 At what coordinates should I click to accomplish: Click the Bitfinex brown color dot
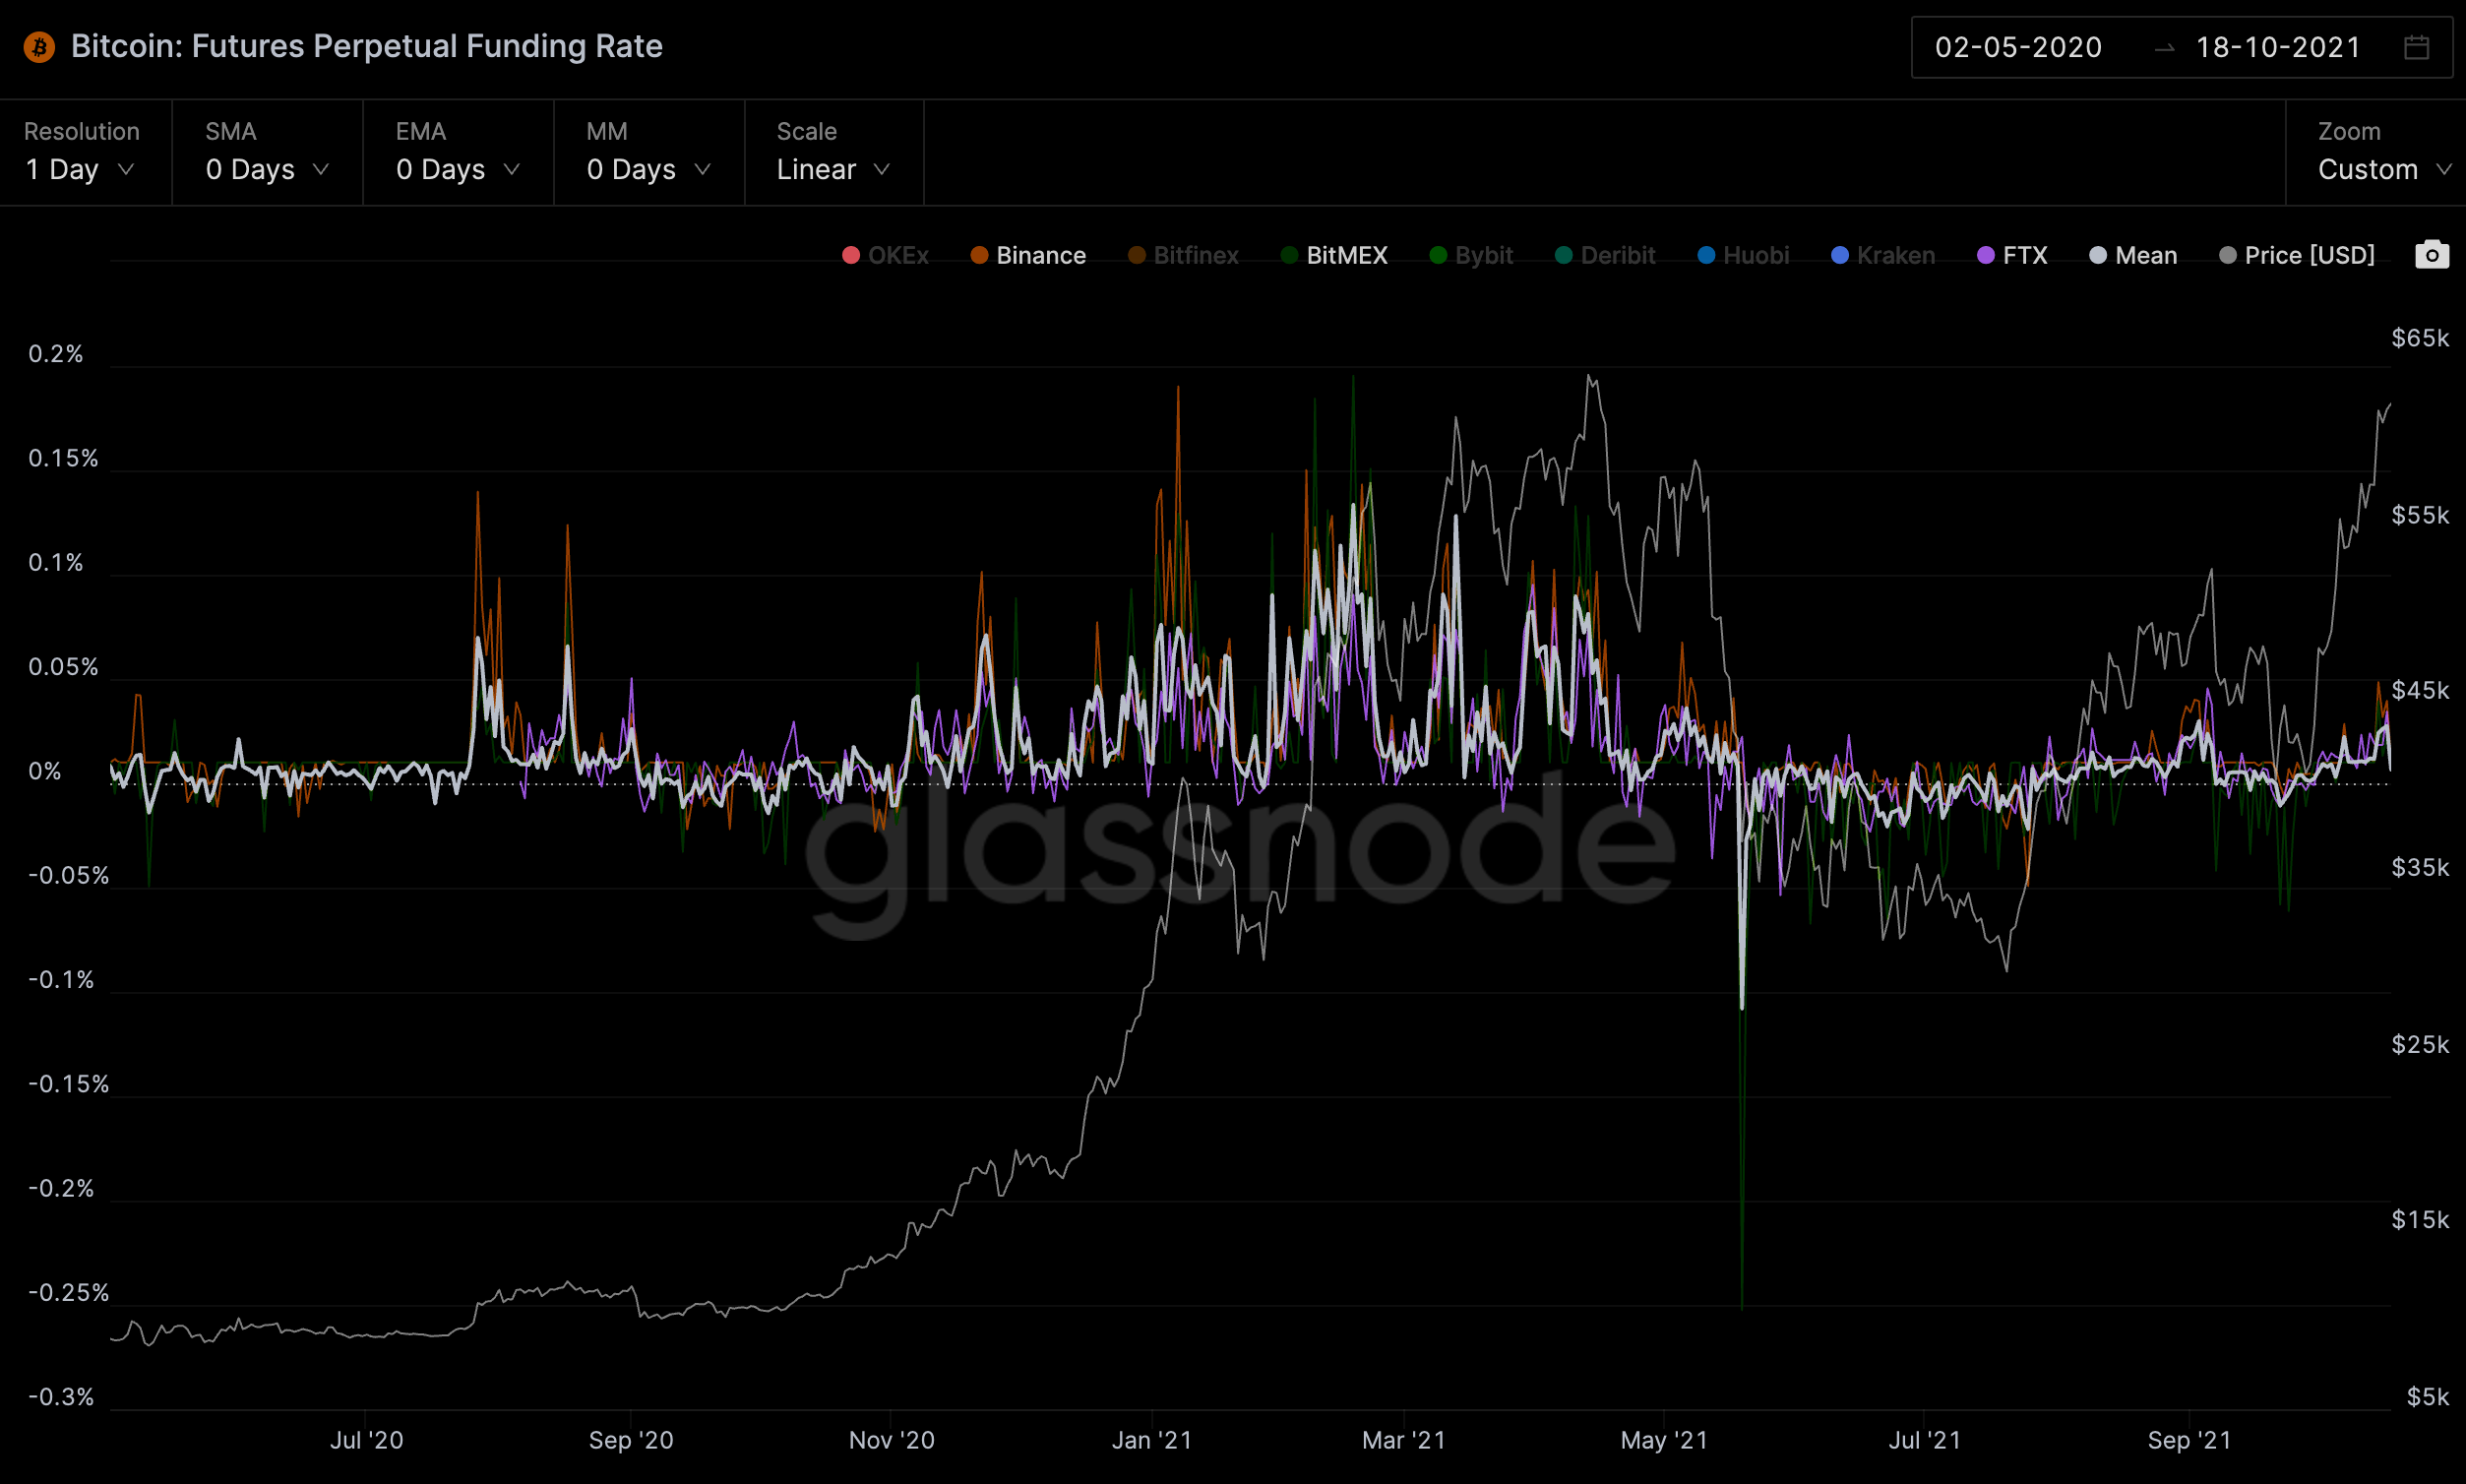[x=1136, y=255]
